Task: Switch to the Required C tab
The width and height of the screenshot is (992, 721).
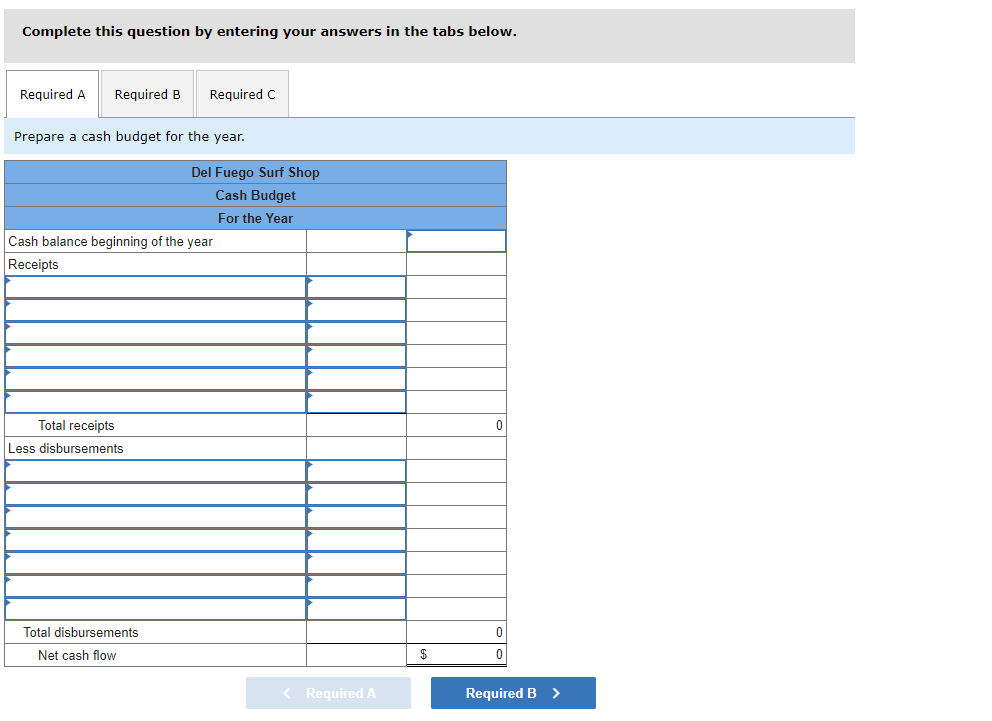Action: tap(242, 93)
